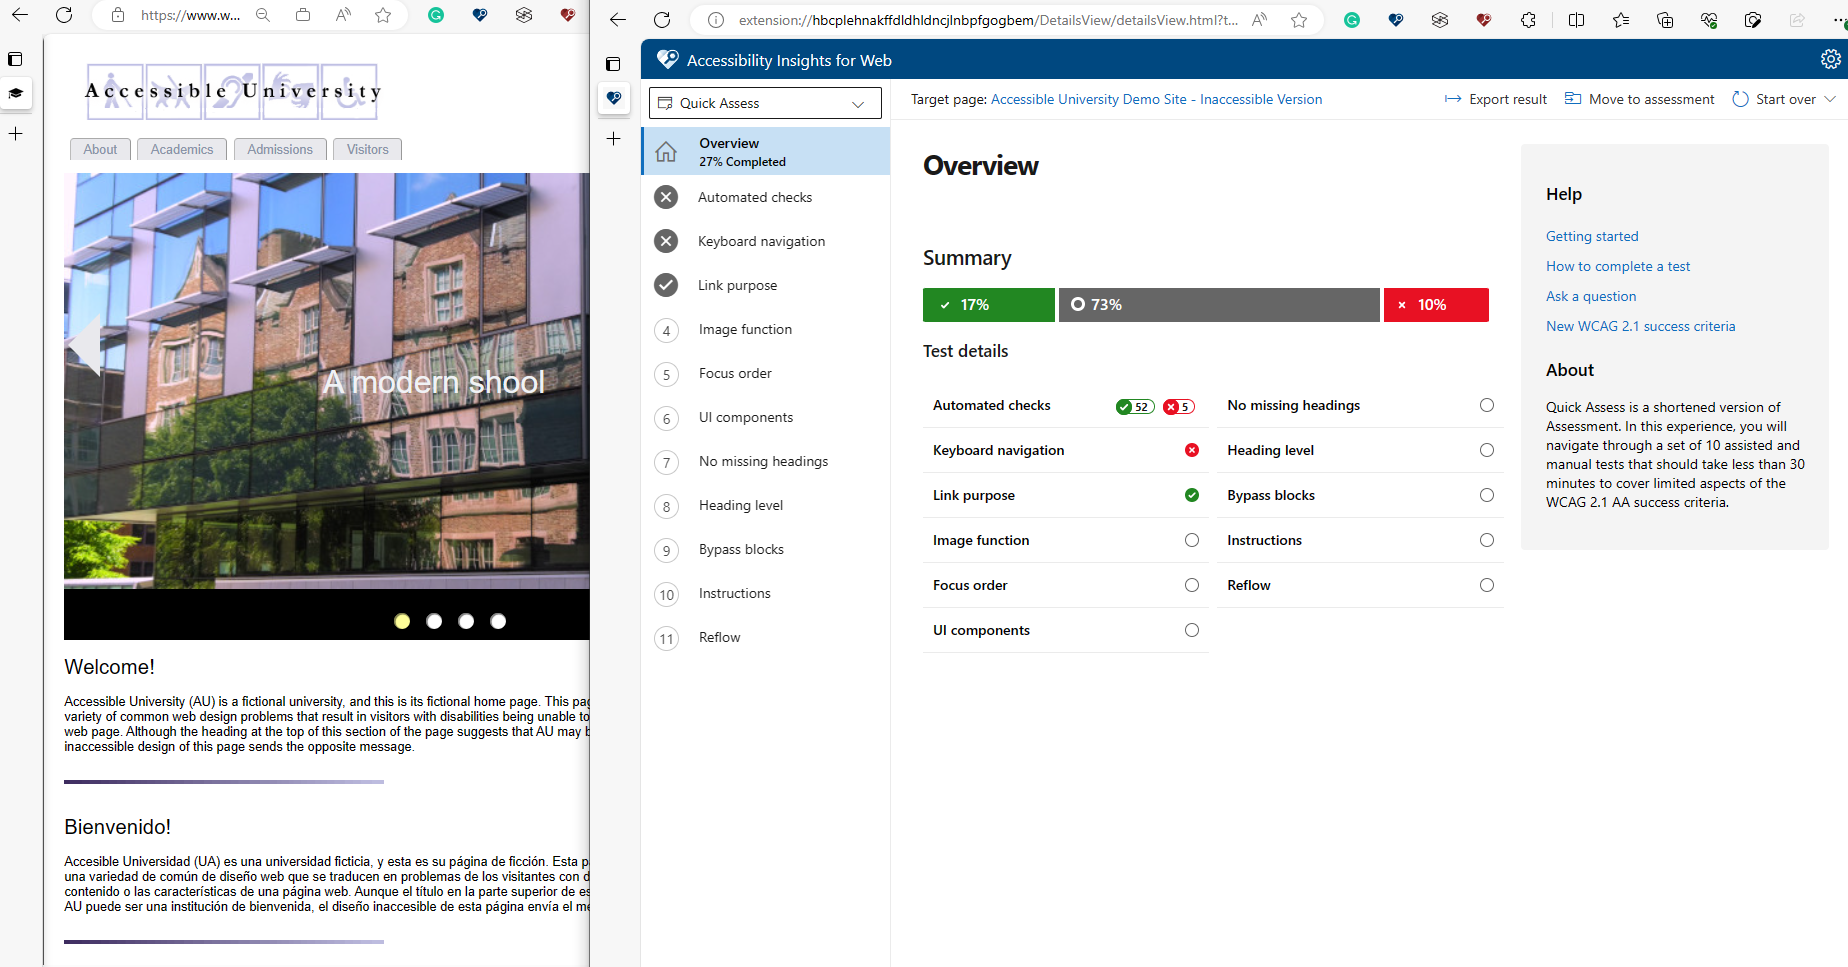Click Move to assessment icon
Viewport: 1848px width, 967px height.
point(1573,98)
